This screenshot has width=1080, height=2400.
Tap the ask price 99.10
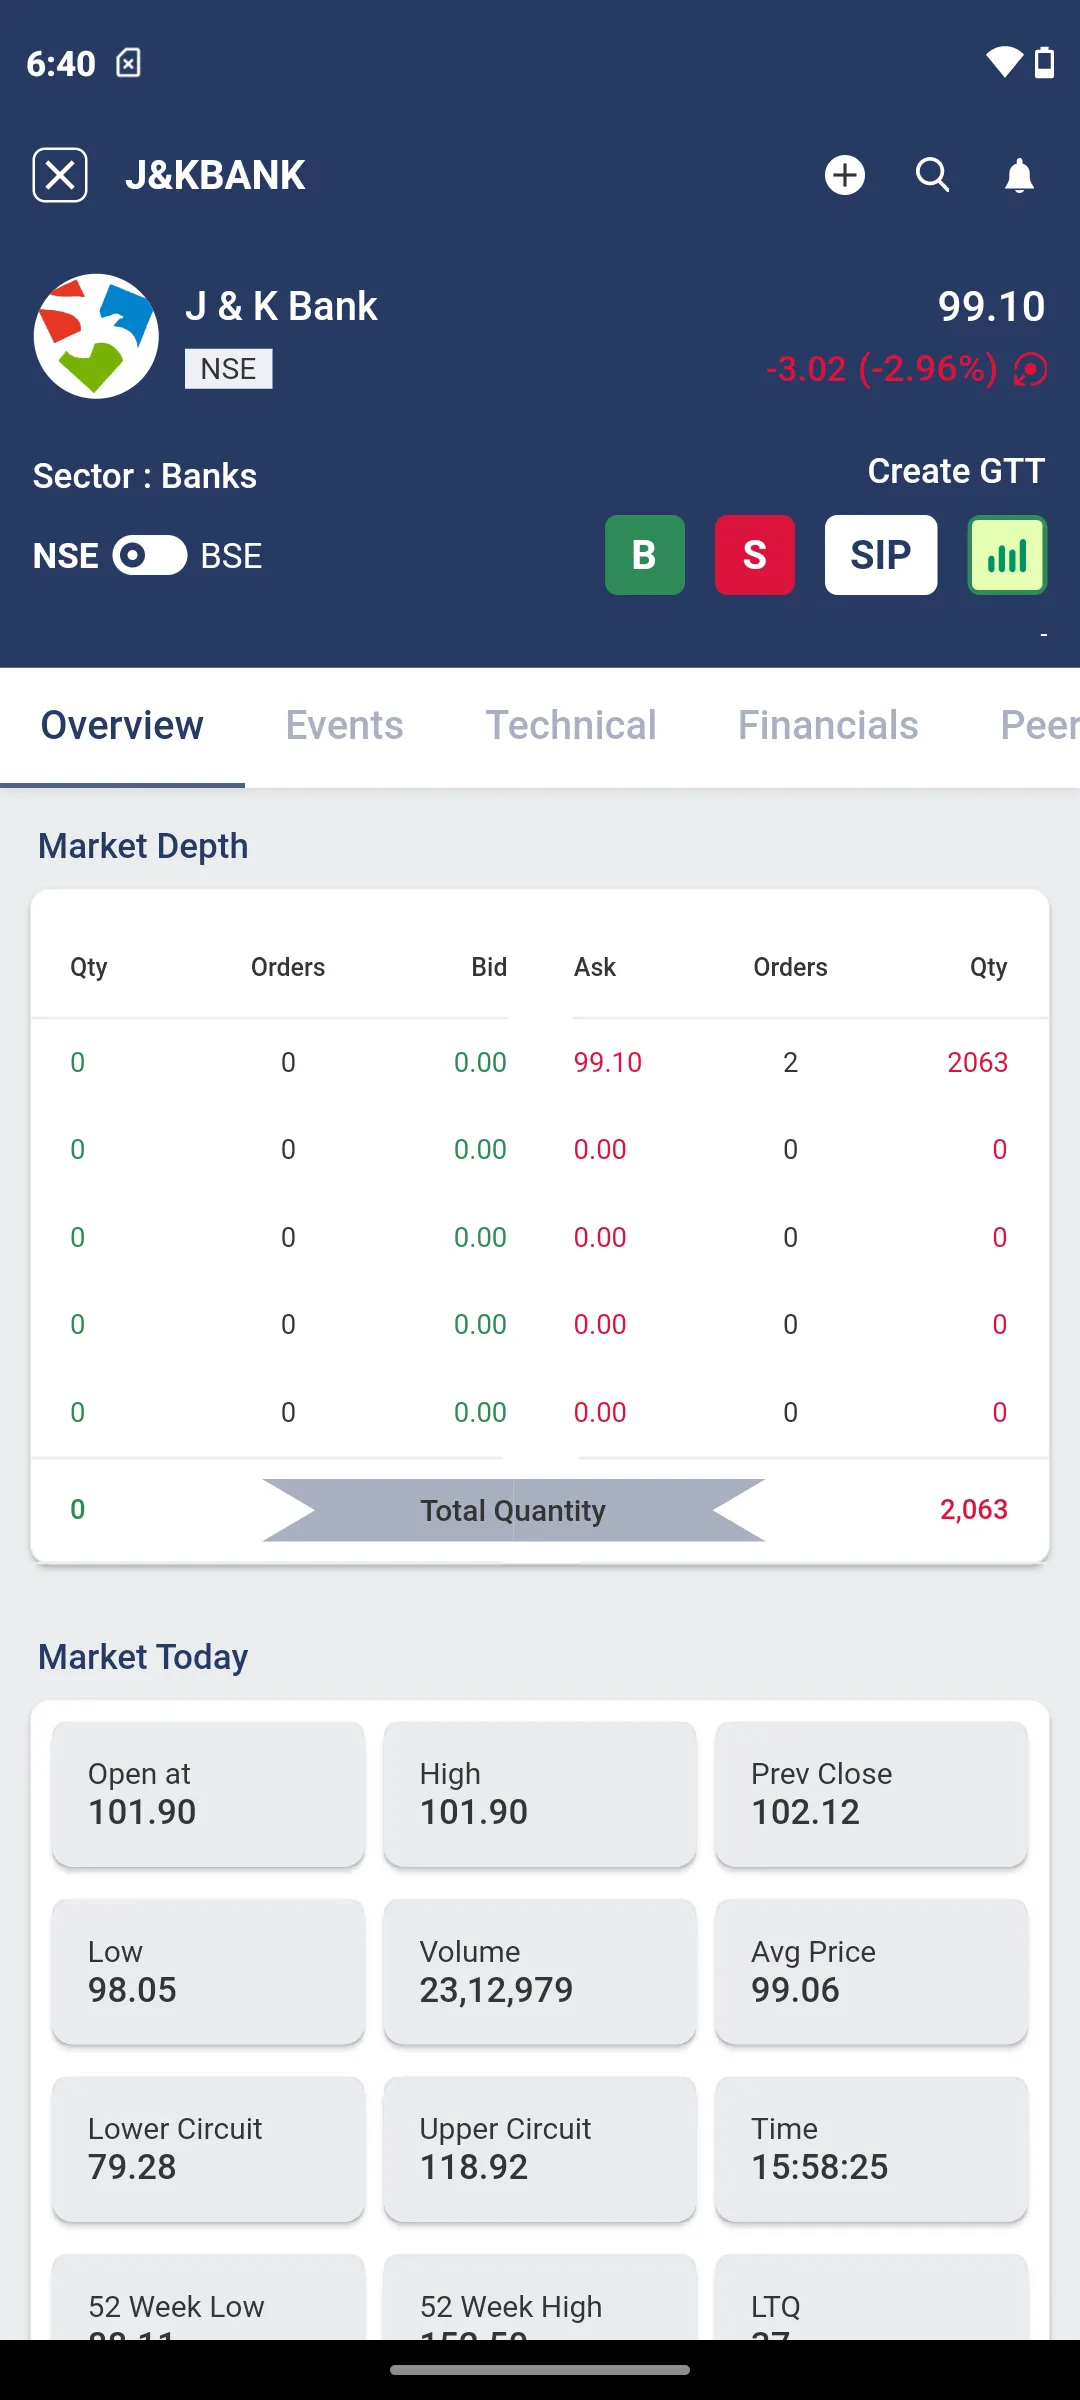(608, 1062)
